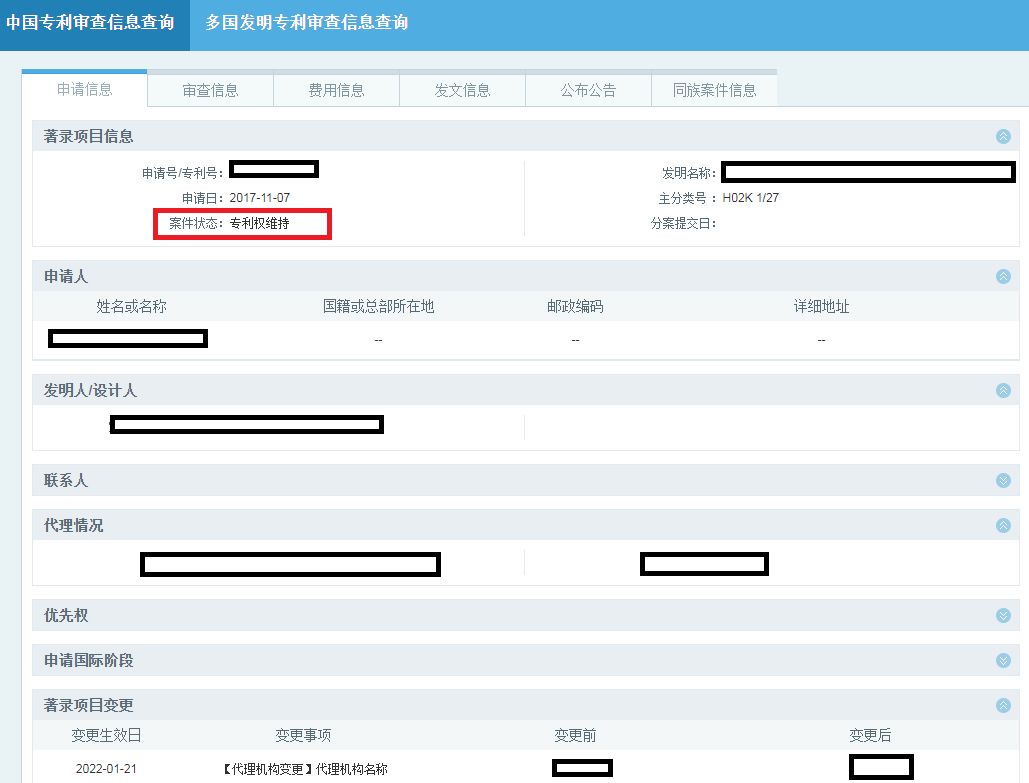Select the 申请信息 tab

(84, 89)
